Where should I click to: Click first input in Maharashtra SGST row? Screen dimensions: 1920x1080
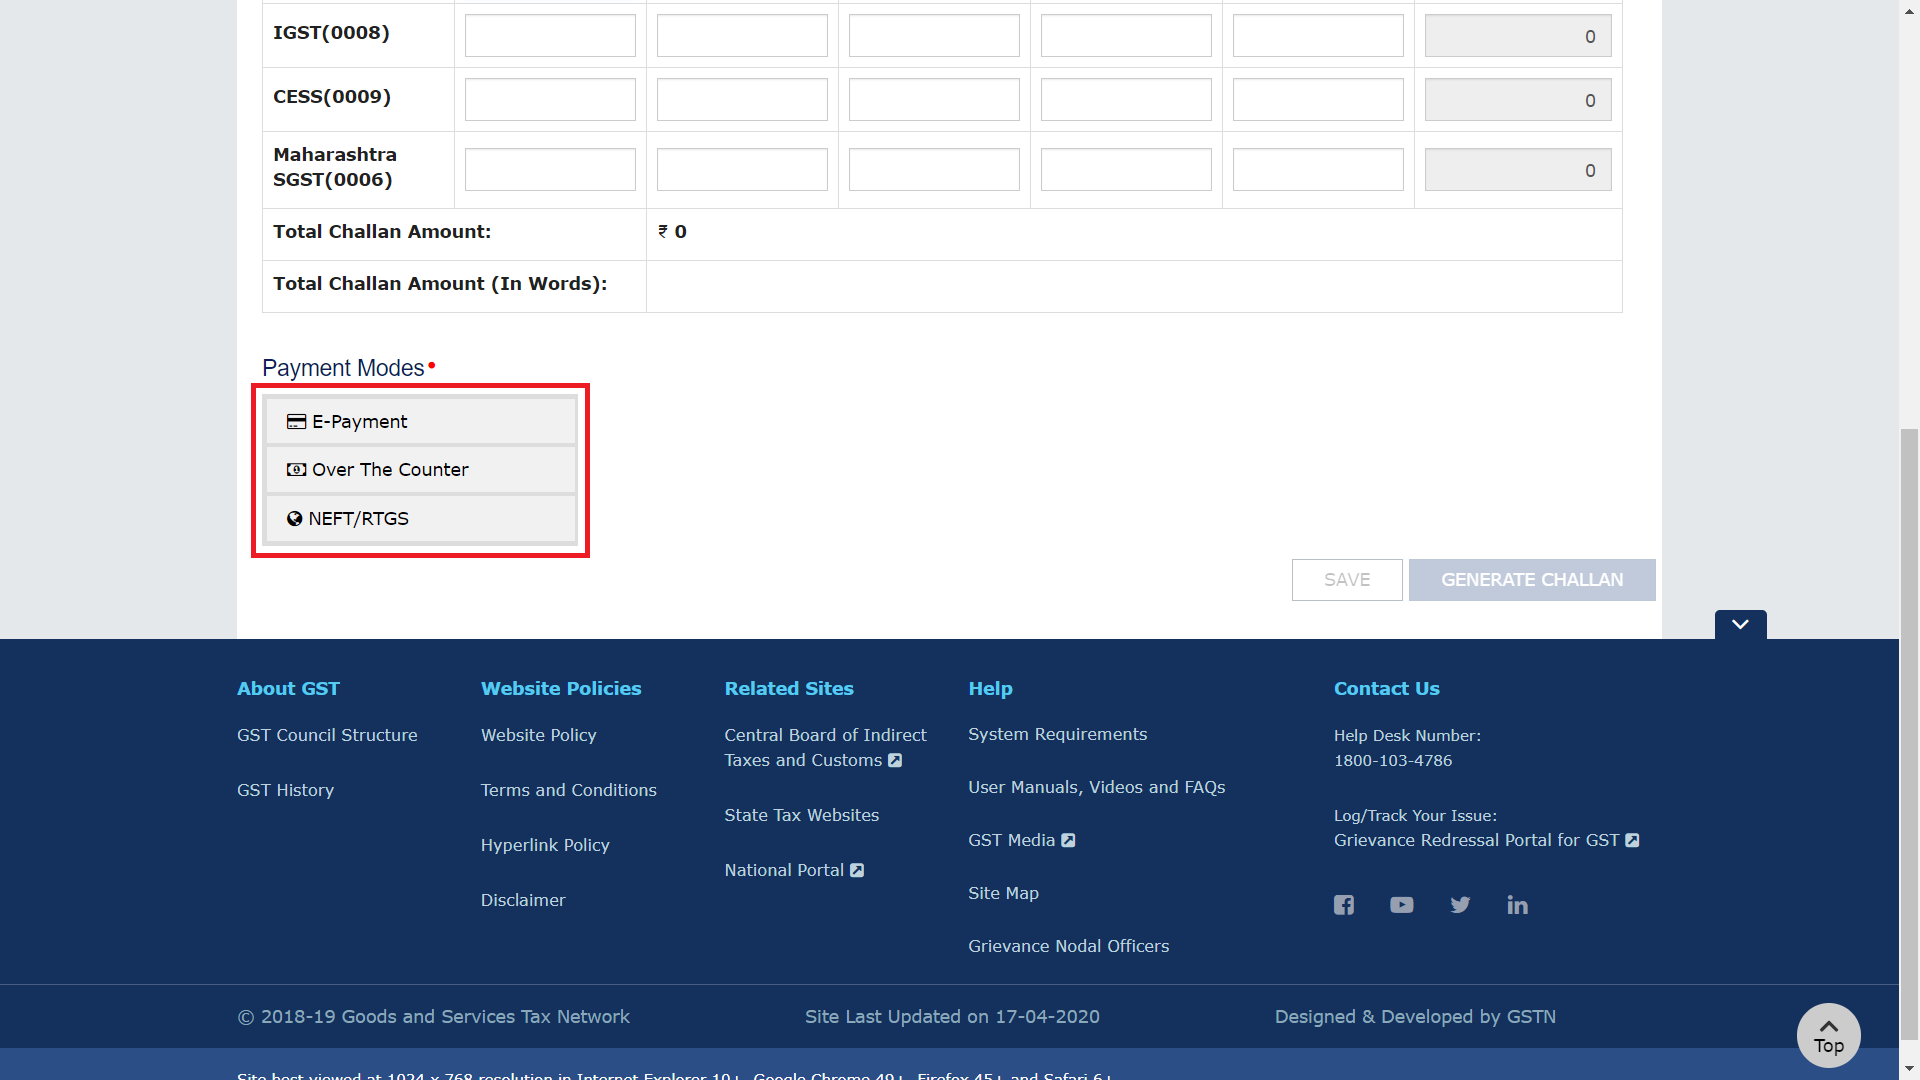click(550, 170)
